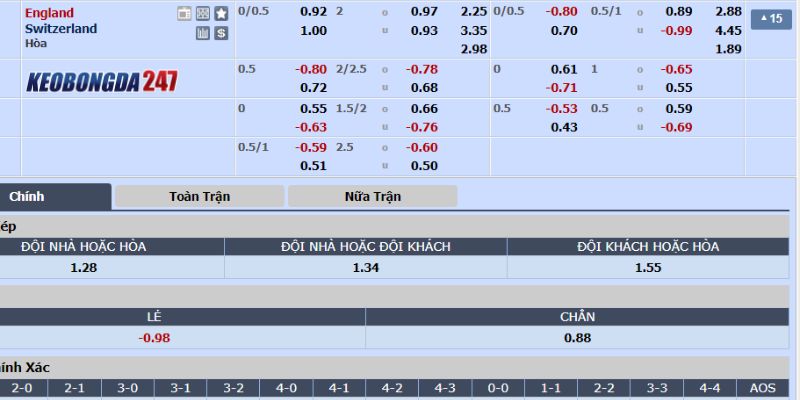The height and width of the screenshot is (400, 800).
Task: Select 1X2 away odds 3.35
Action: click(473, 31)
